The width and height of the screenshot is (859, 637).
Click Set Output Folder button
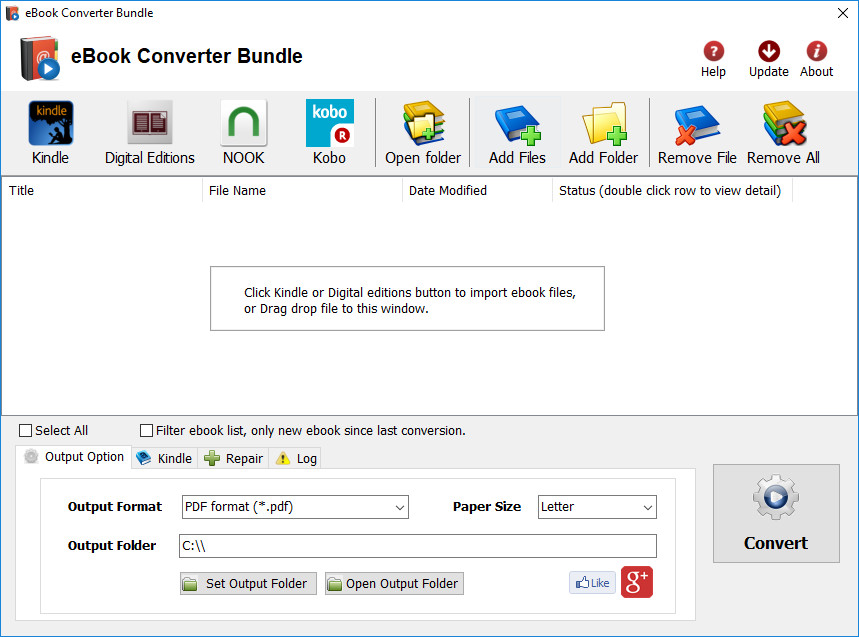click(248, 583)
